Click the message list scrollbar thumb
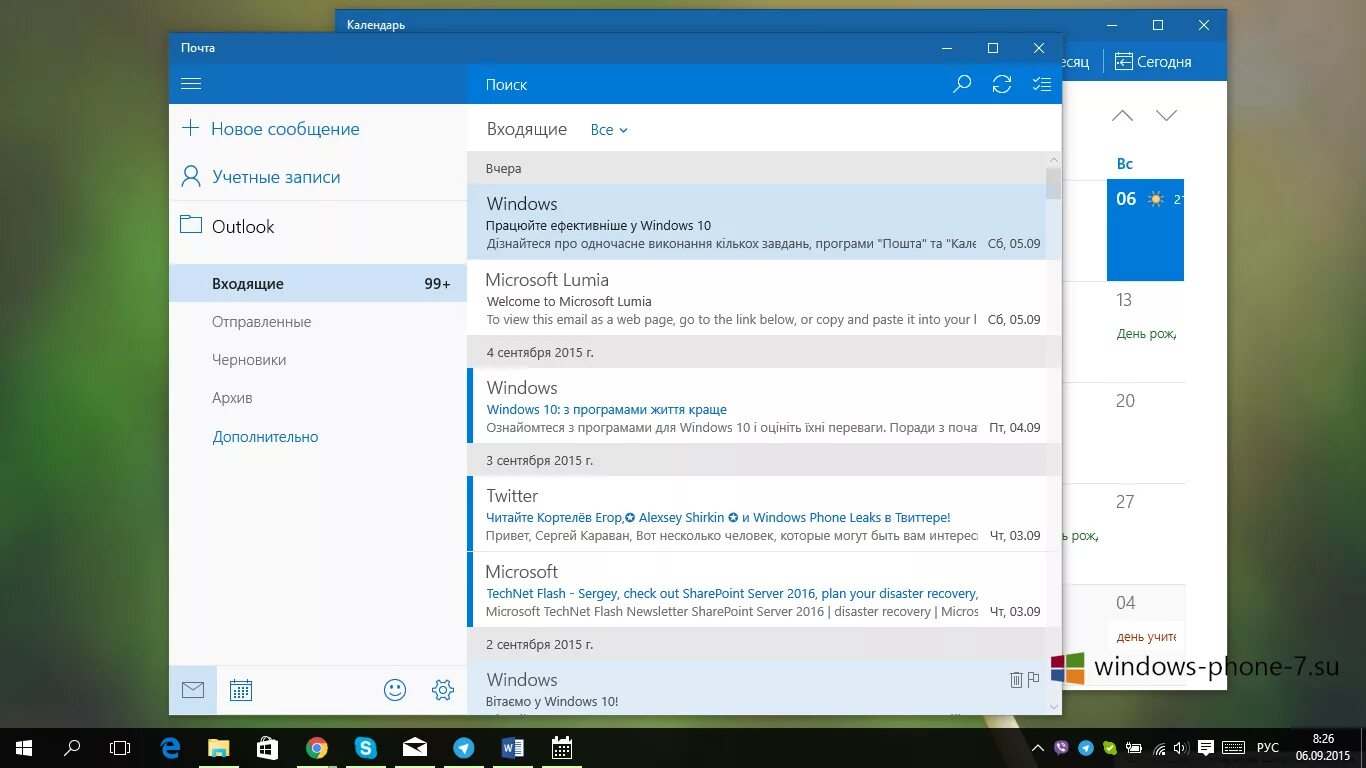This screenshot has height=768, width=1366. pos(1054,183)
